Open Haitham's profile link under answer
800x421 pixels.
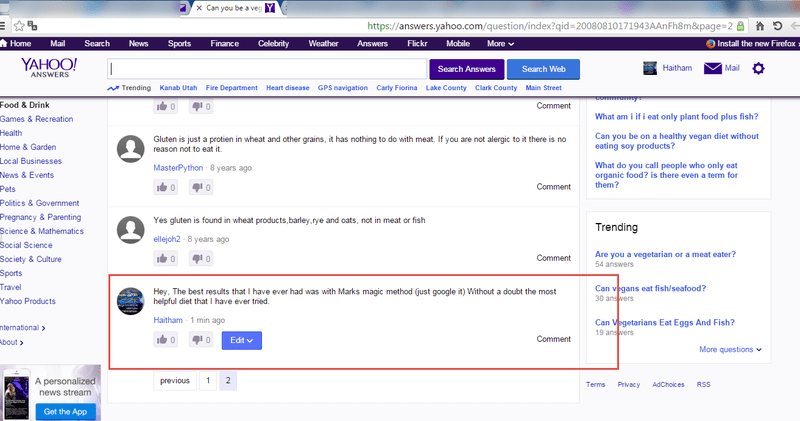pos(168,320)
